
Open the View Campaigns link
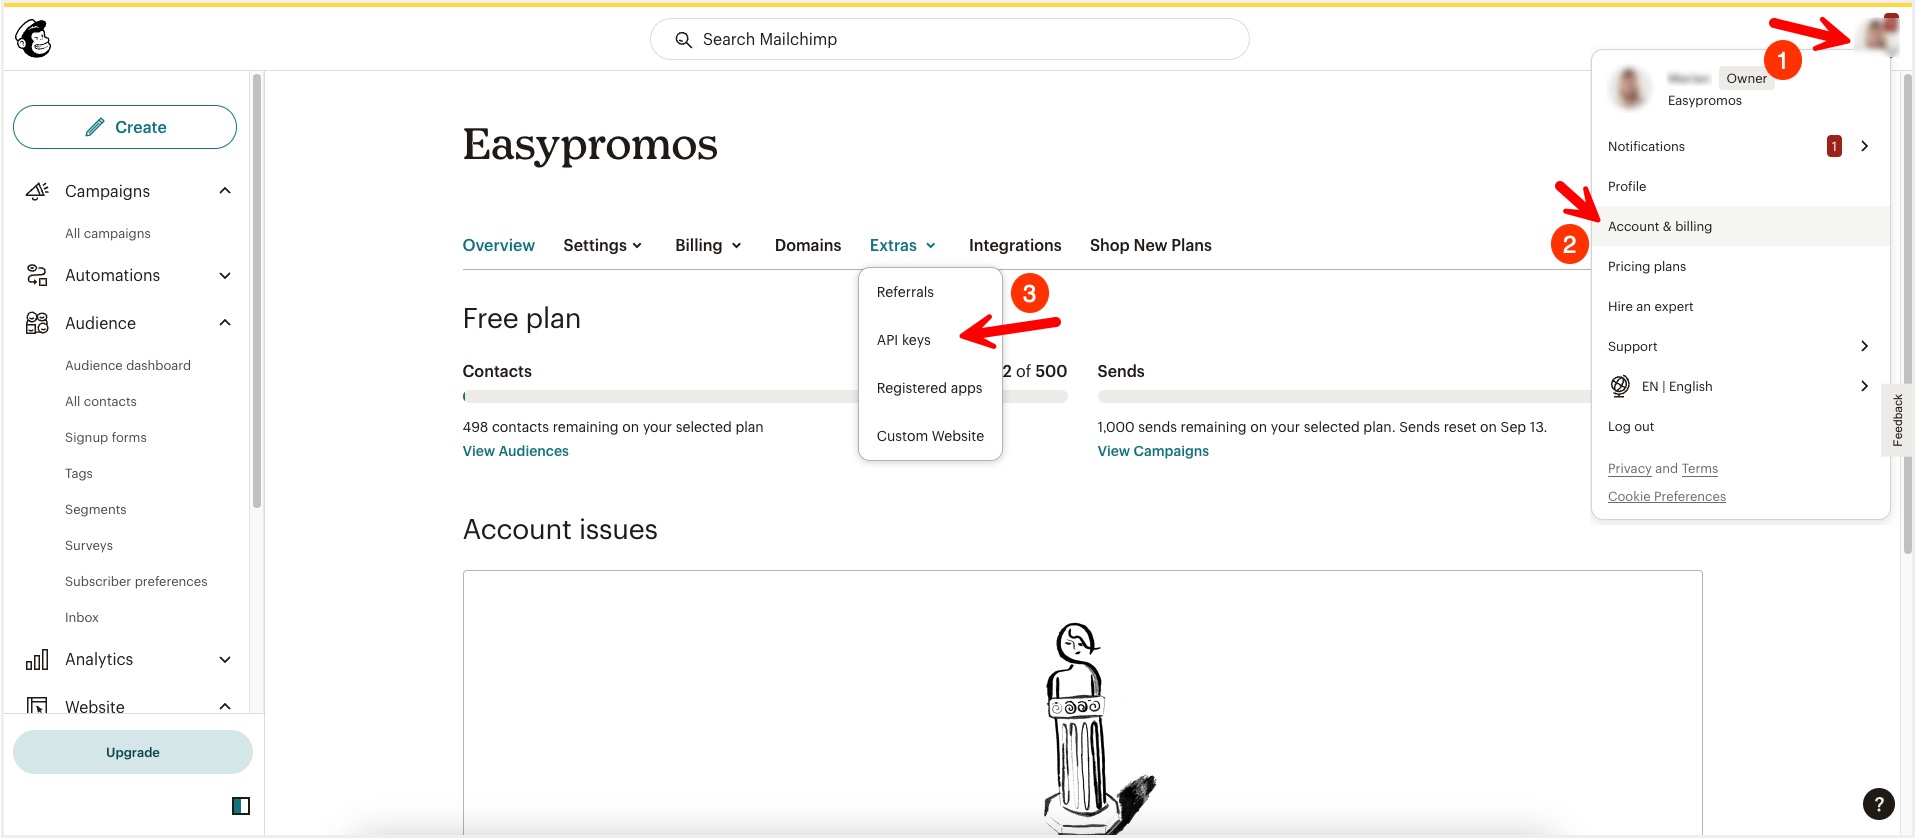click(x=1153, y=451)
